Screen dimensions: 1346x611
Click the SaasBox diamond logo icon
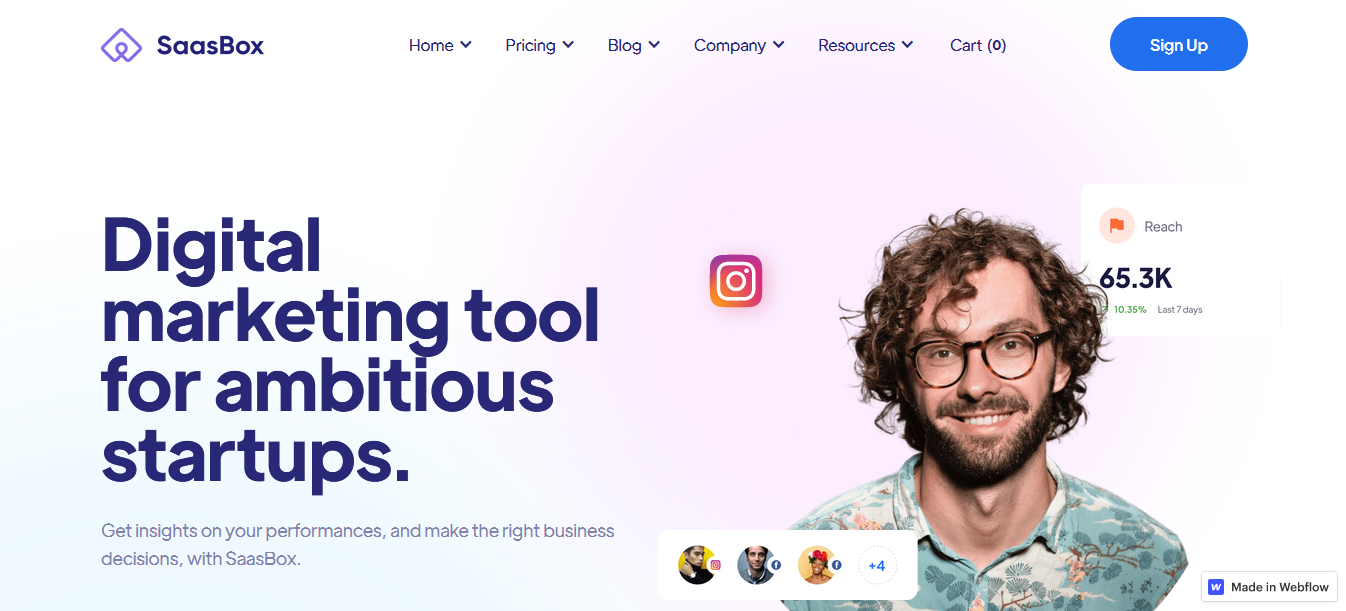click(x=122, y=45)
